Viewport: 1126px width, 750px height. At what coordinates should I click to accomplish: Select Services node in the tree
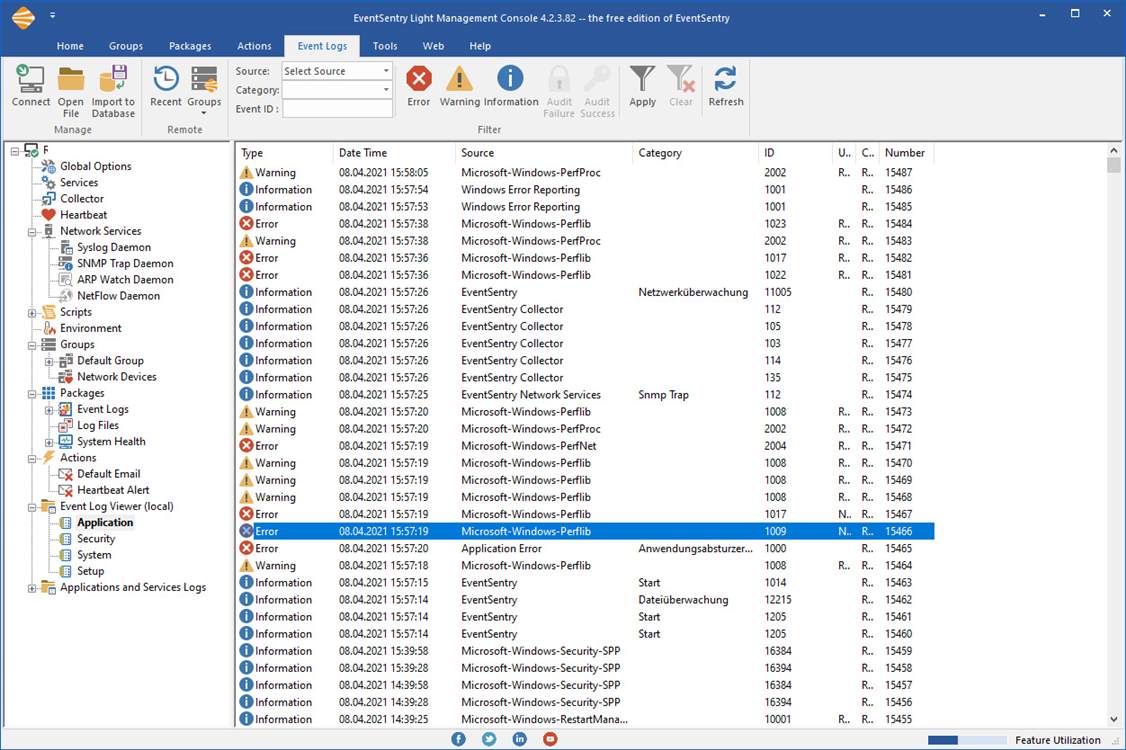click(x=79, y=182)
